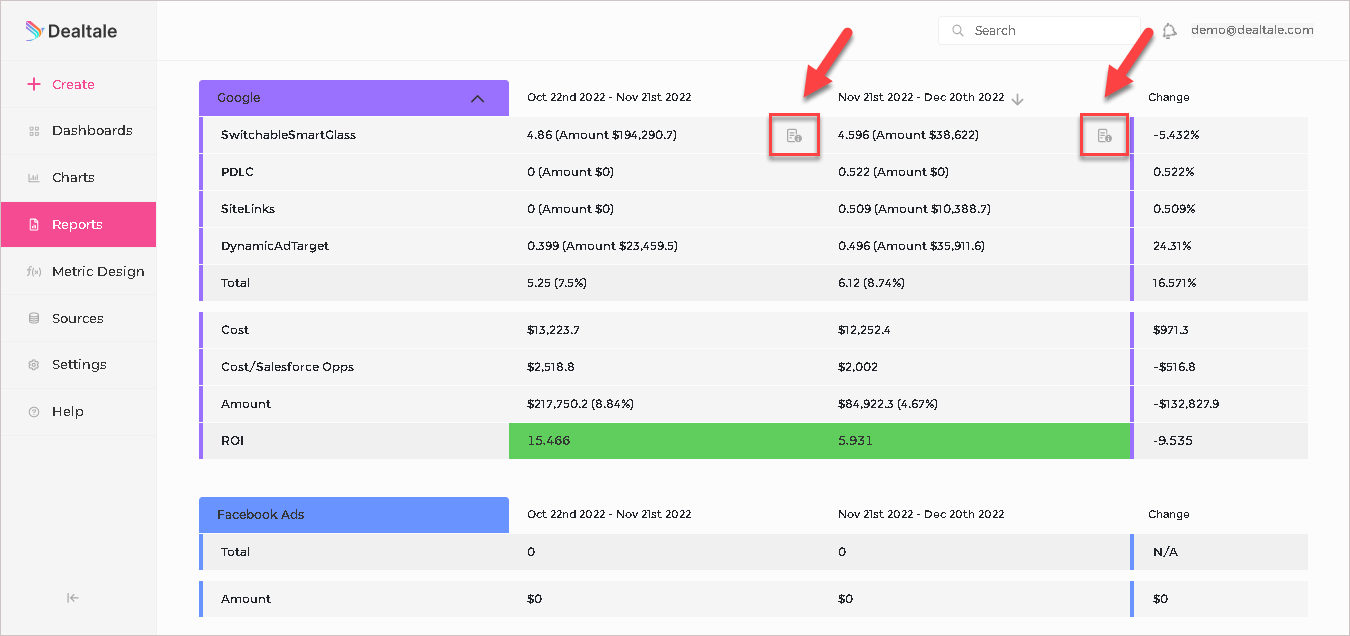Click the Cost/Salesforce Opps label
Image resolution: width=1350 pixels, height=636 pixels.
coord(287,367)
